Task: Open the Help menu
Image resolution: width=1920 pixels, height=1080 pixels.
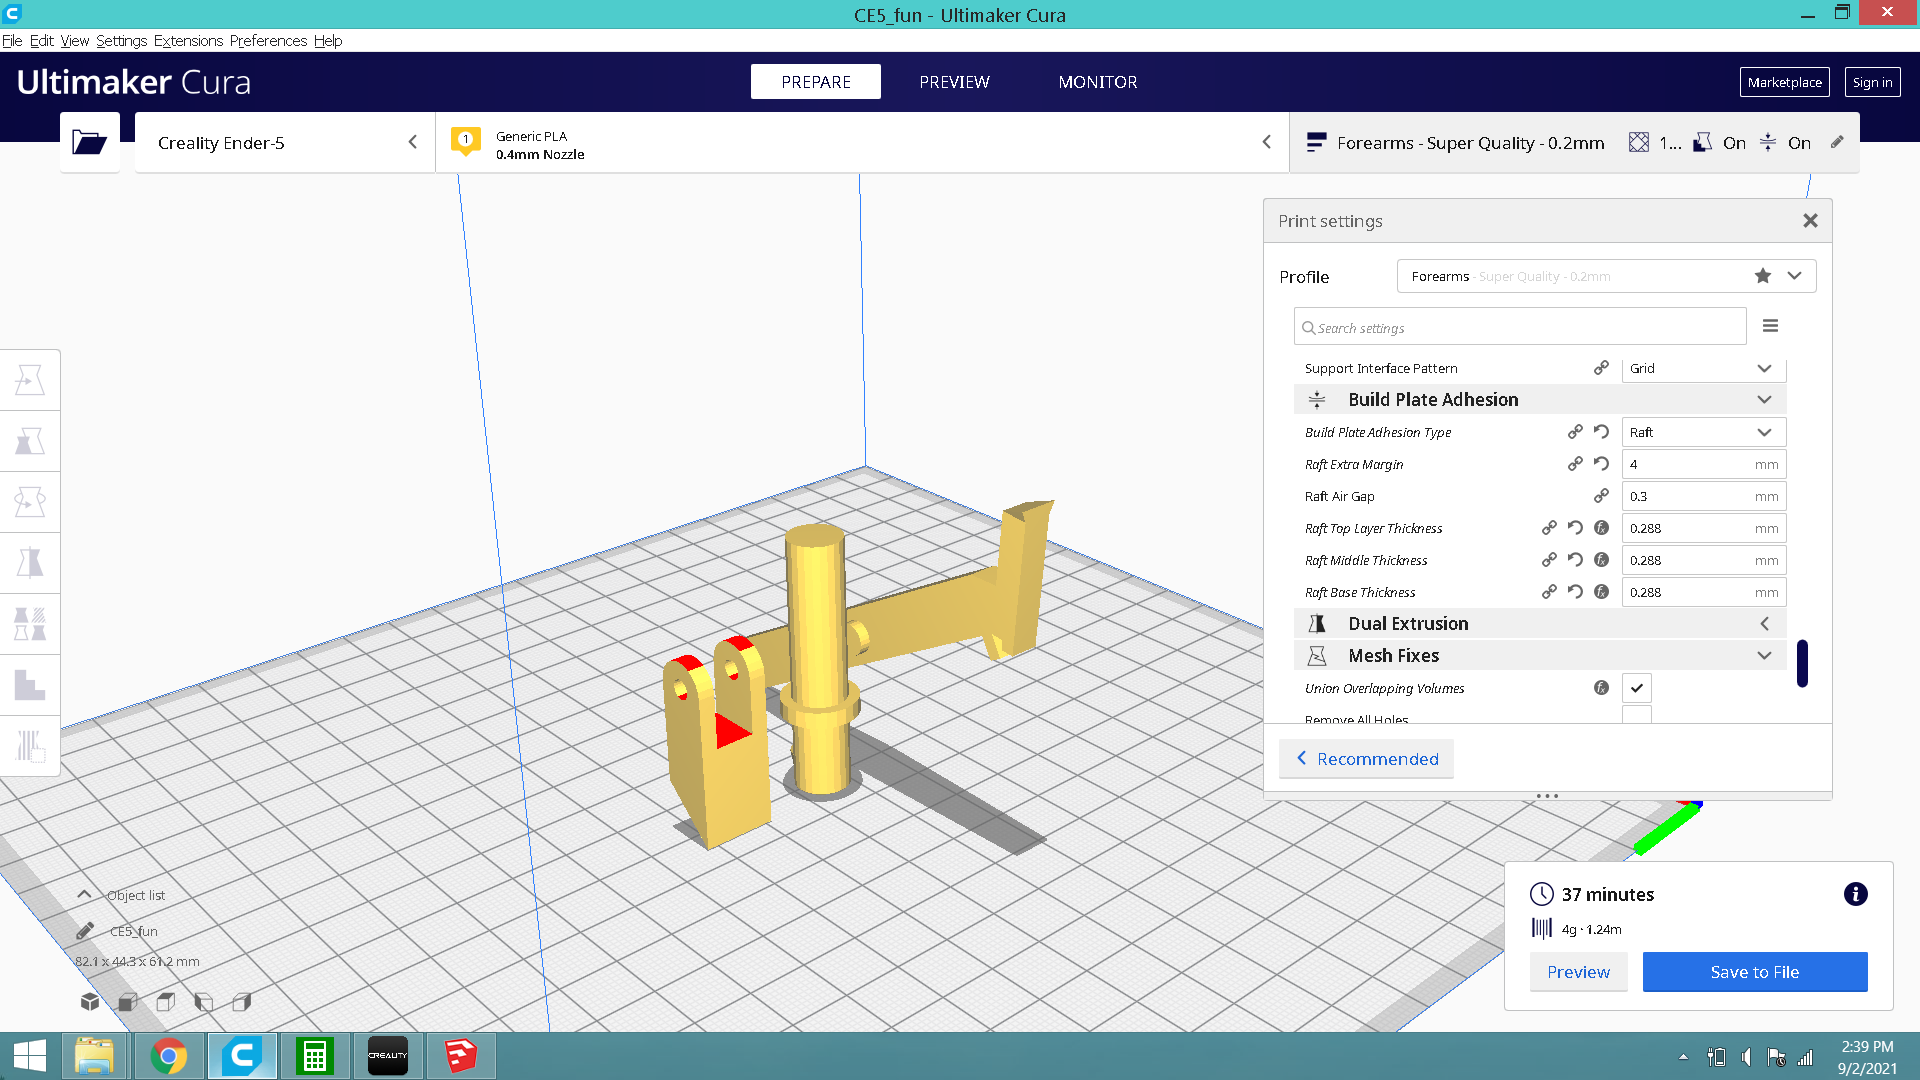Action: pyautogui.click(x=328, y=41)
